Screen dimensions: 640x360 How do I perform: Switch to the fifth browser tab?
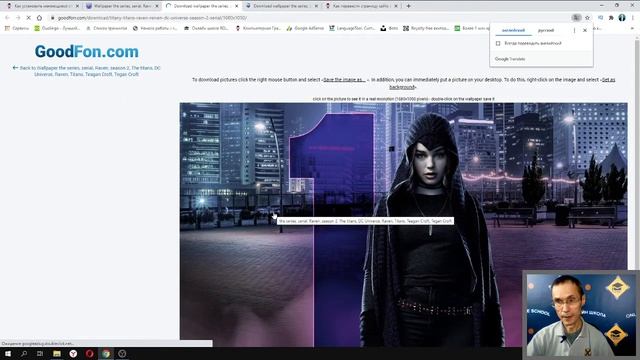[x=361, y=6]
